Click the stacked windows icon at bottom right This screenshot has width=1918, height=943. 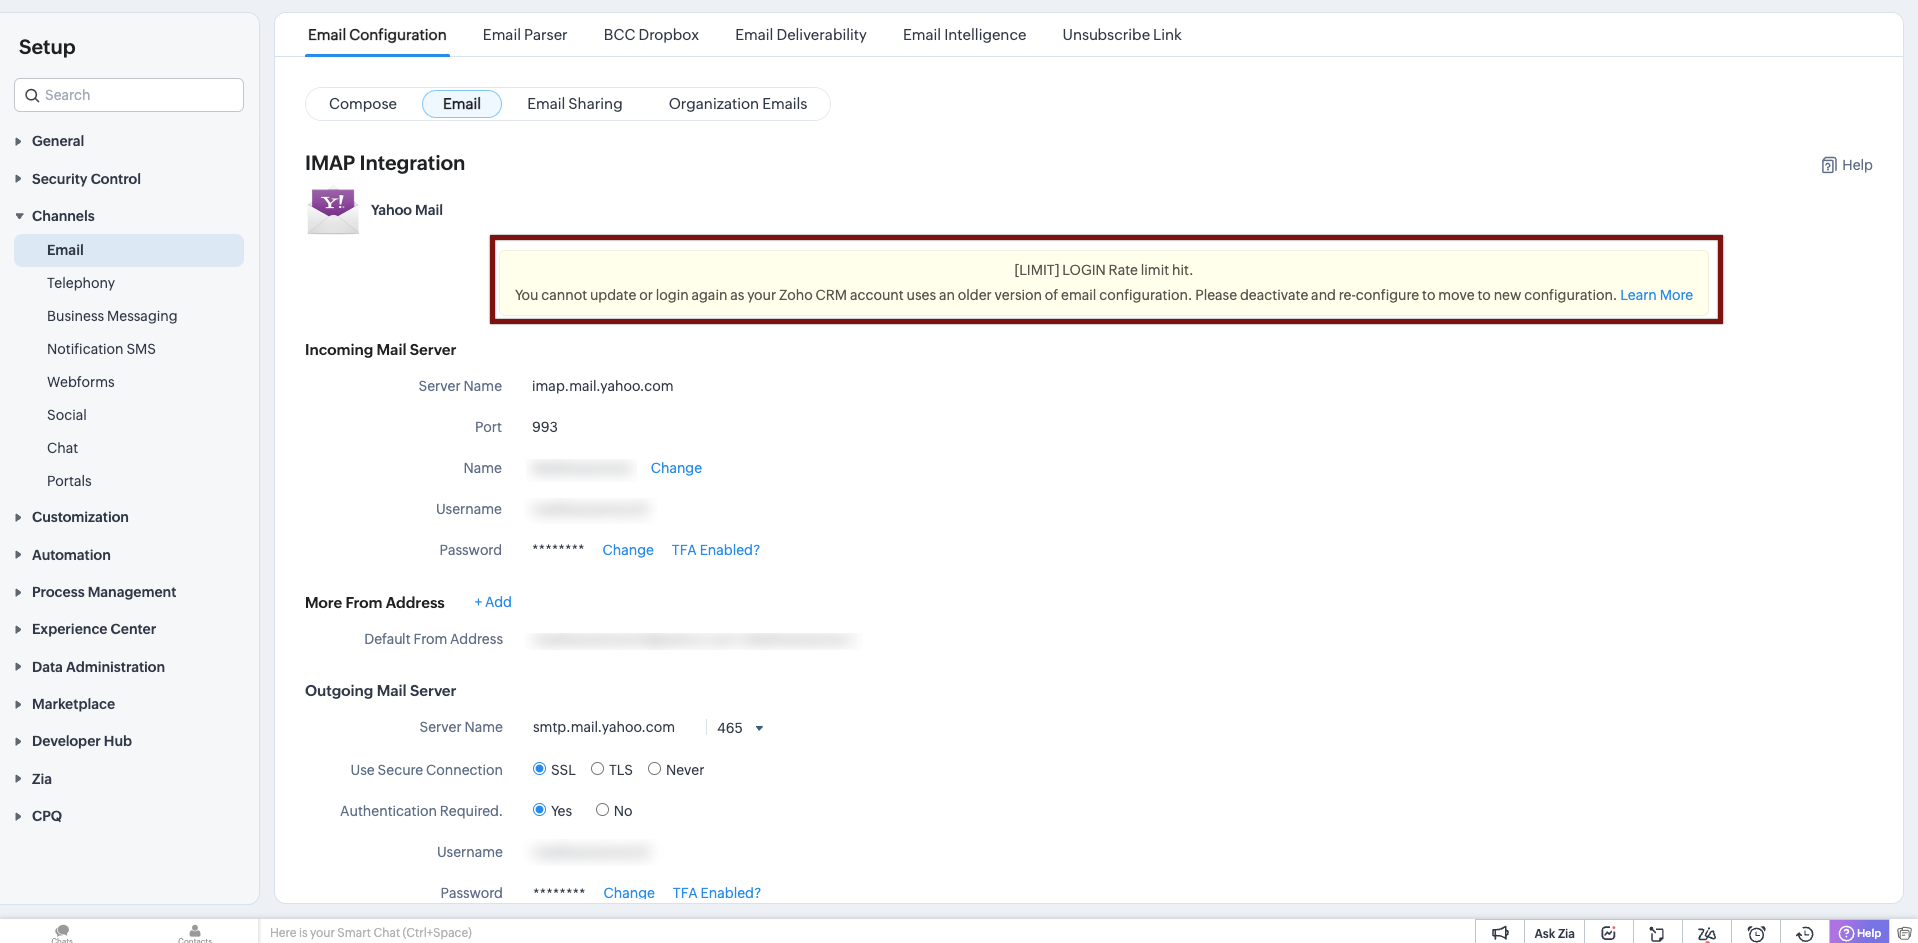1904,933
